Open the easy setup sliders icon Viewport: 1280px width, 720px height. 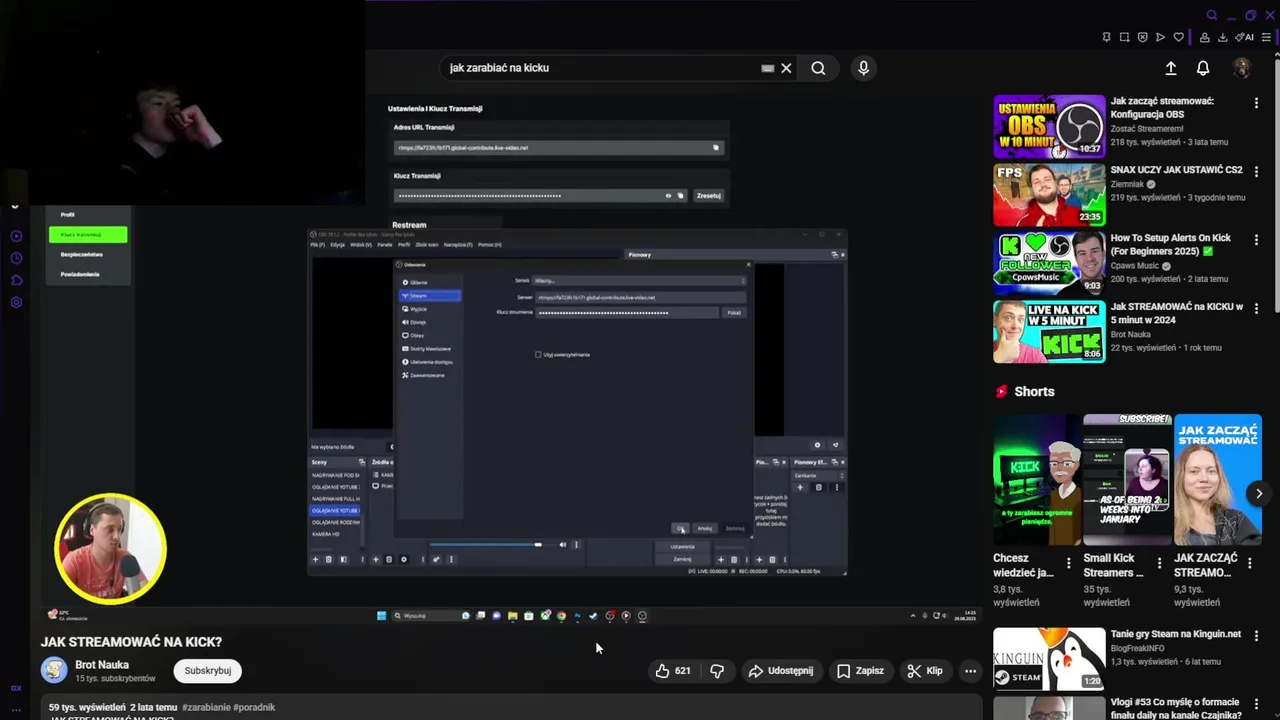coord(1266,37)
